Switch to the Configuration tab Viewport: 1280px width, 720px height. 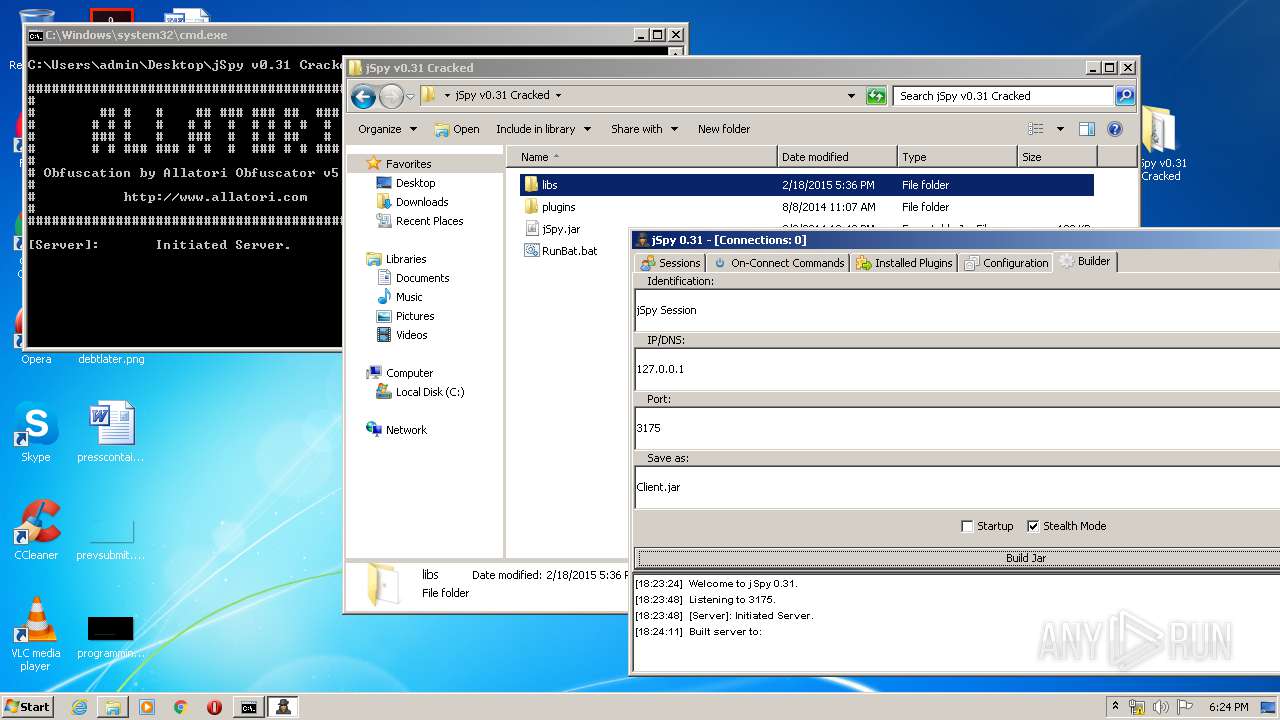(1006, 263)
